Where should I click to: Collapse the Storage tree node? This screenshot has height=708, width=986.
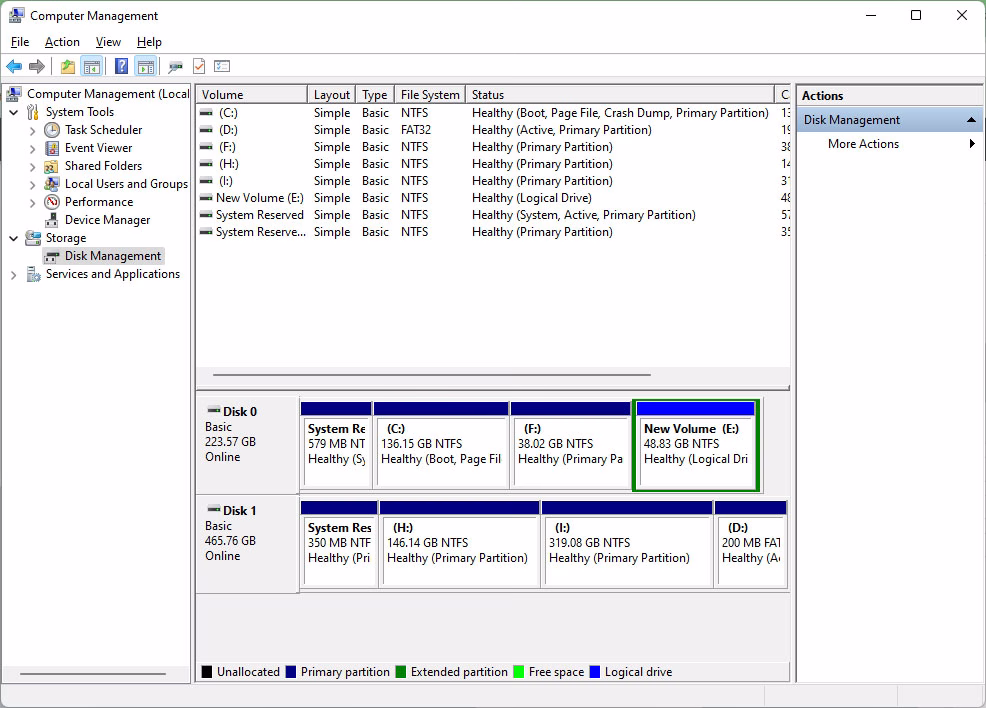[x=14, y=238]
